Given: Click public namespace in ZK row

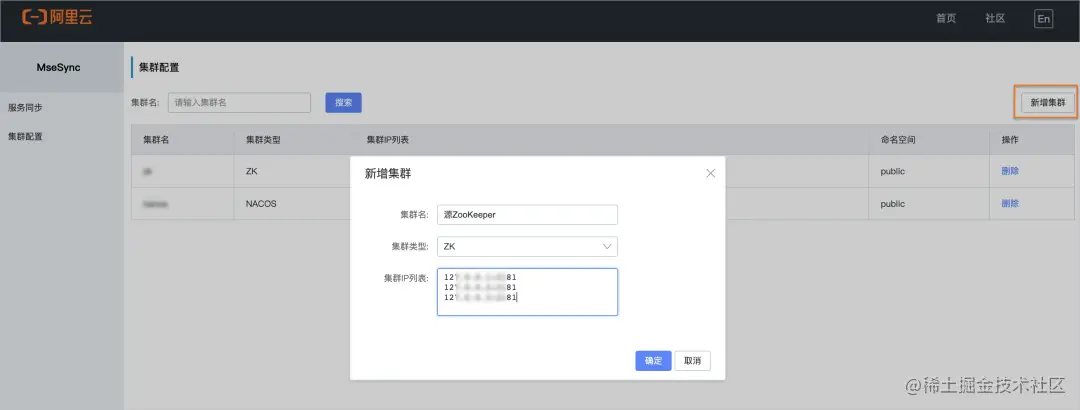Looking at the screenshot, I should tap(893, 171).
